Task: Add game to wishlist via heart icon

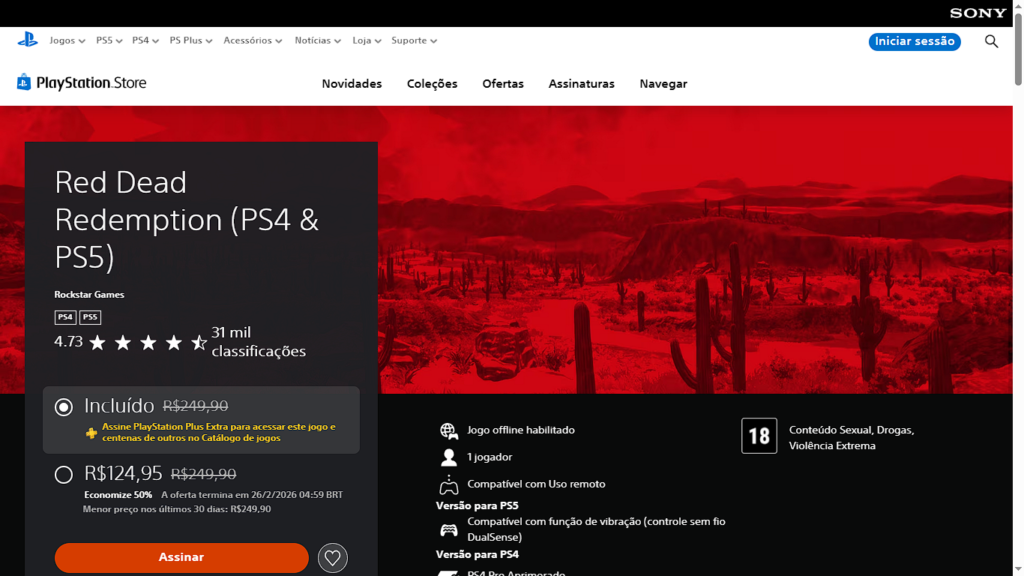Action: pos(333,558)
